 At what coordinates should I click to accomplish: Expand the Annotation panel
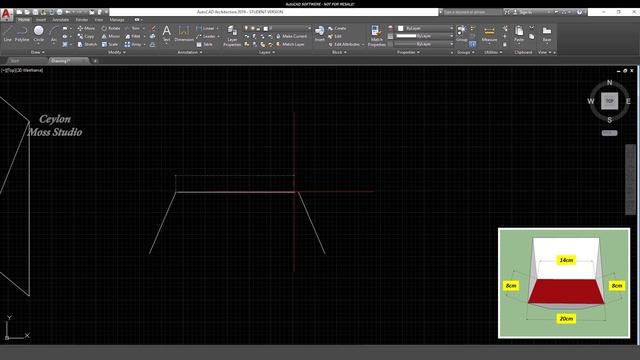190,52
